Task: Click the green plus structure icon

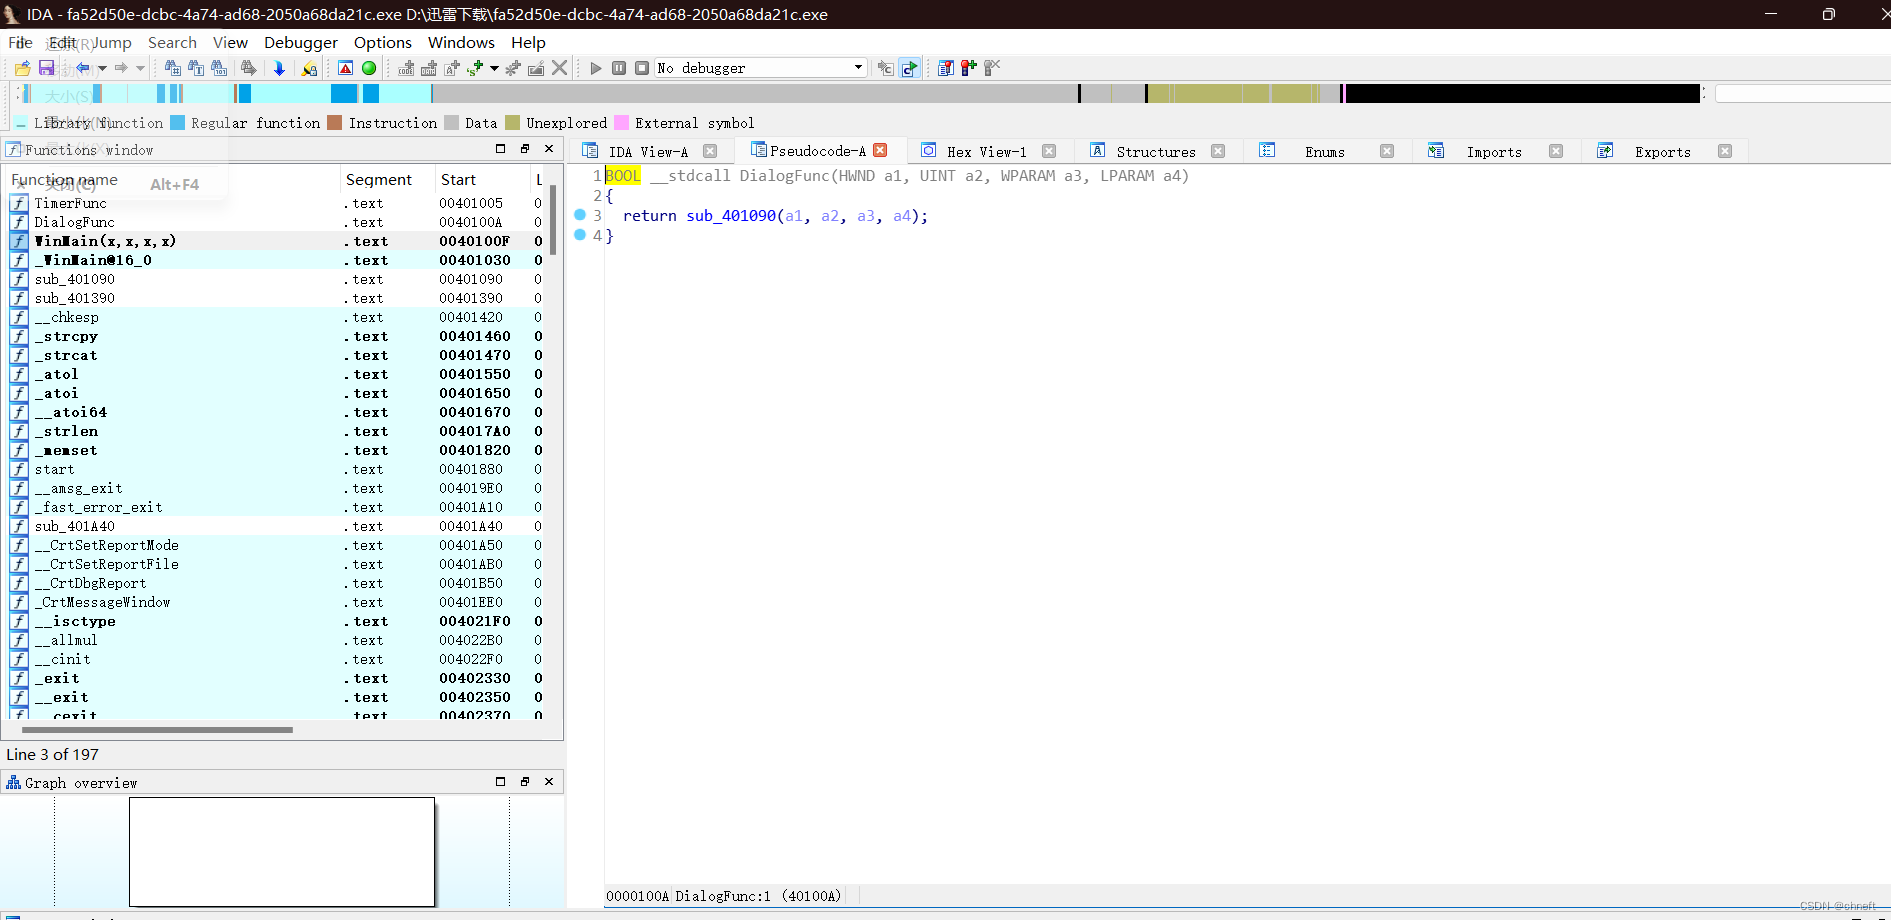Action: tap(475, 68)
